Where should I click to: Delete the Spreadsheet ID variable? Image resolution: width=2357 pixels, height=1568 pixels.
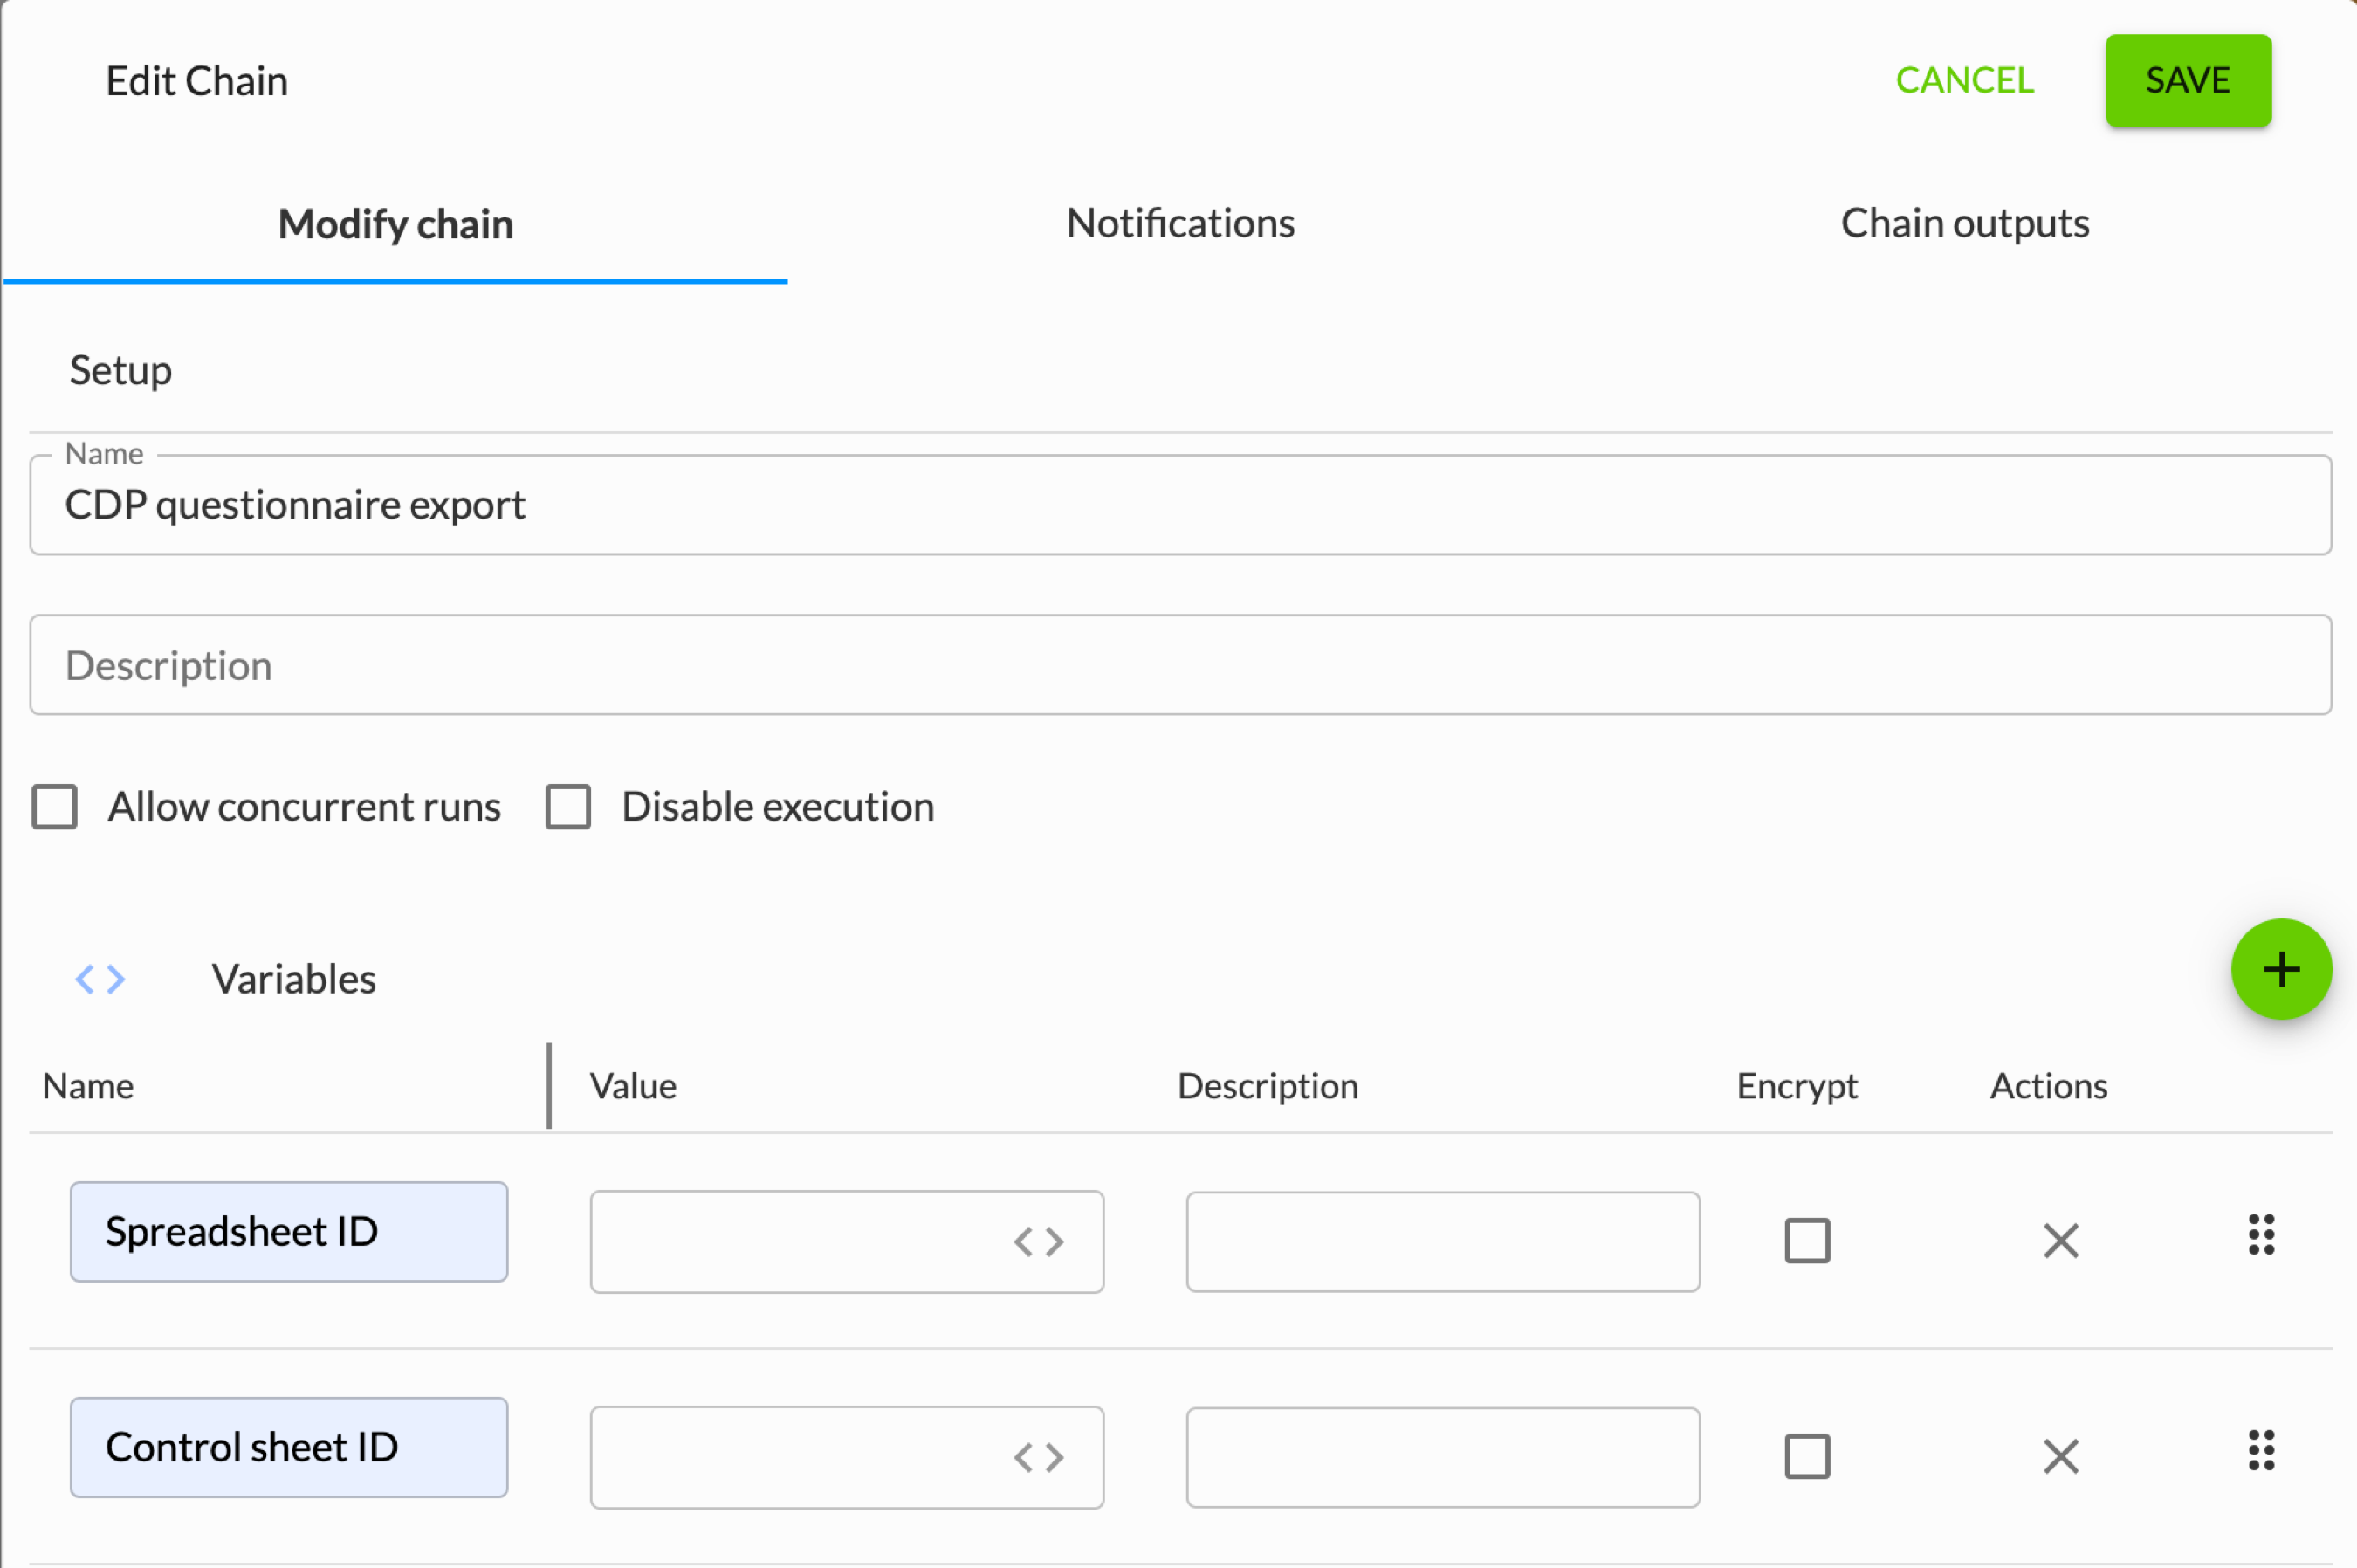click(x=2060, y=1241)
